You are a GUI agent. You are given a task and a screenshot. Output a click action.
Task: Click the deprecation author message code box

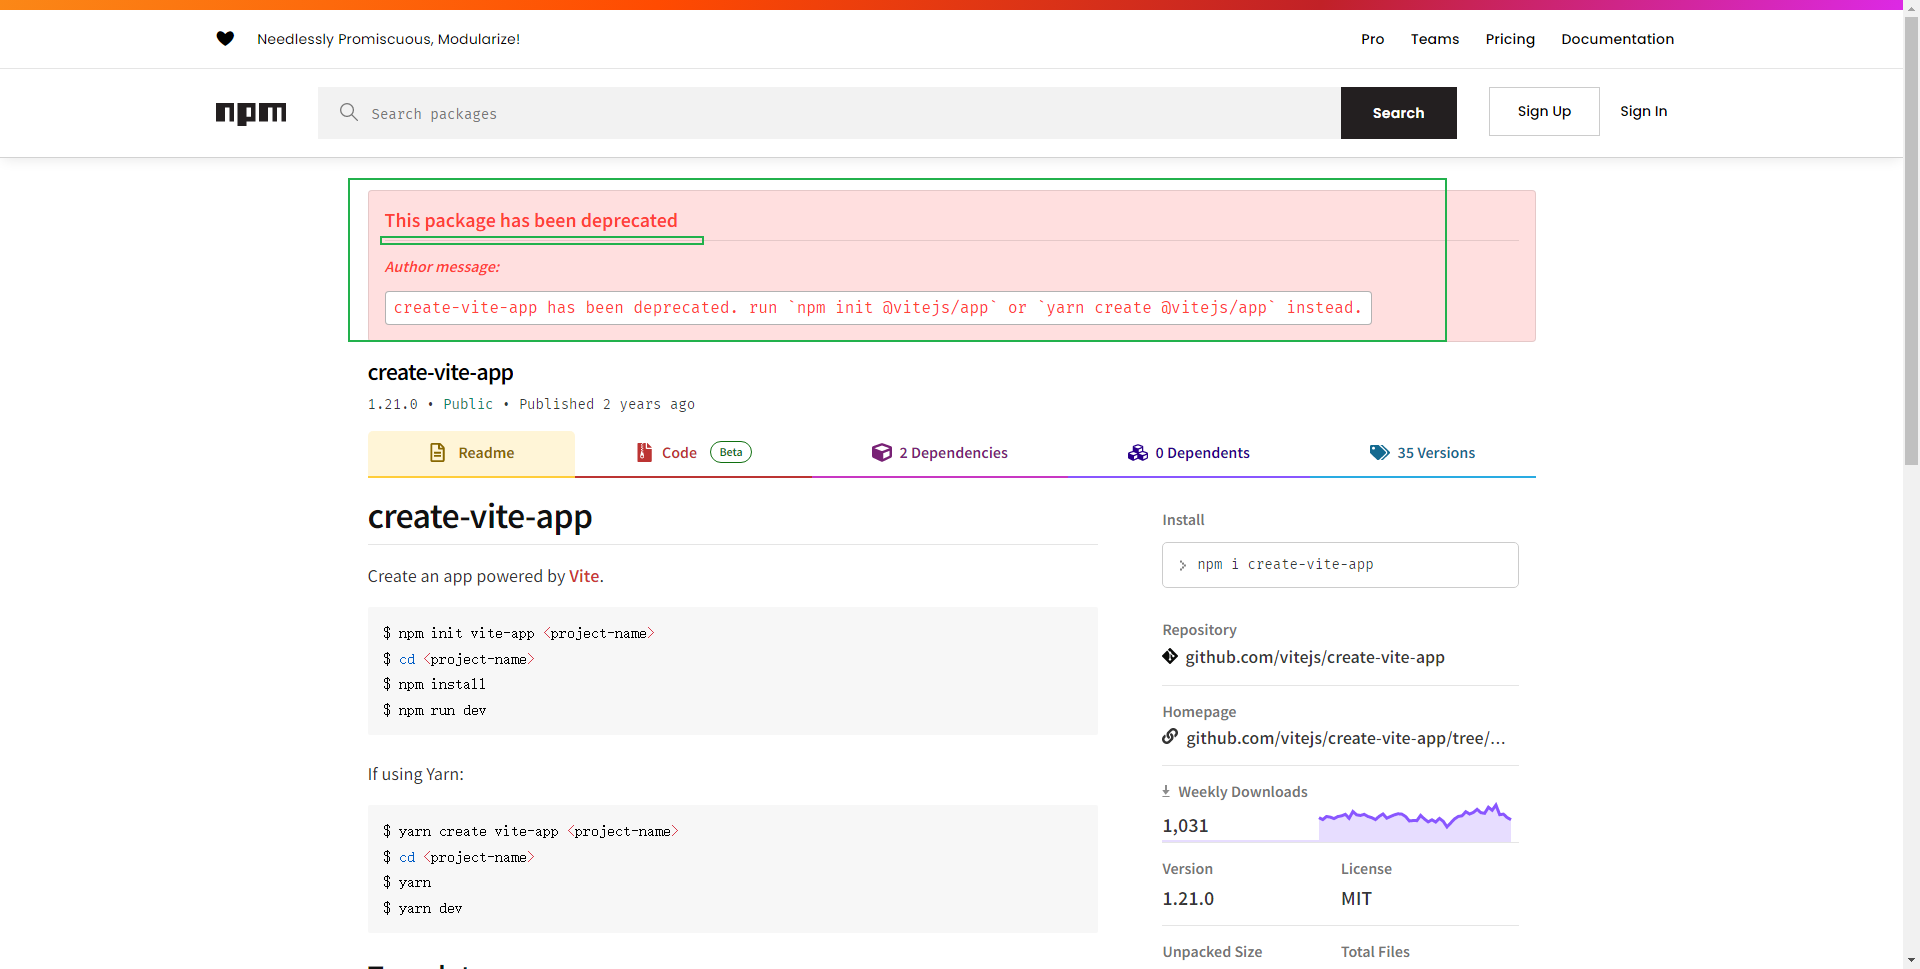878,308
